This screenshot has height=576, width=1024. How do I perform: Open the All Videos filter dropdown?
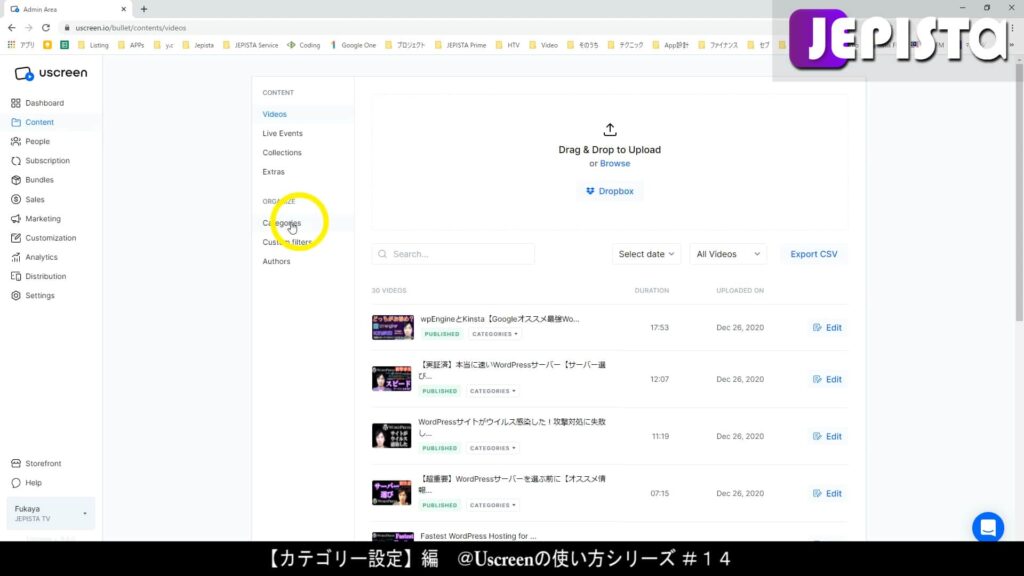pos(728,254)
